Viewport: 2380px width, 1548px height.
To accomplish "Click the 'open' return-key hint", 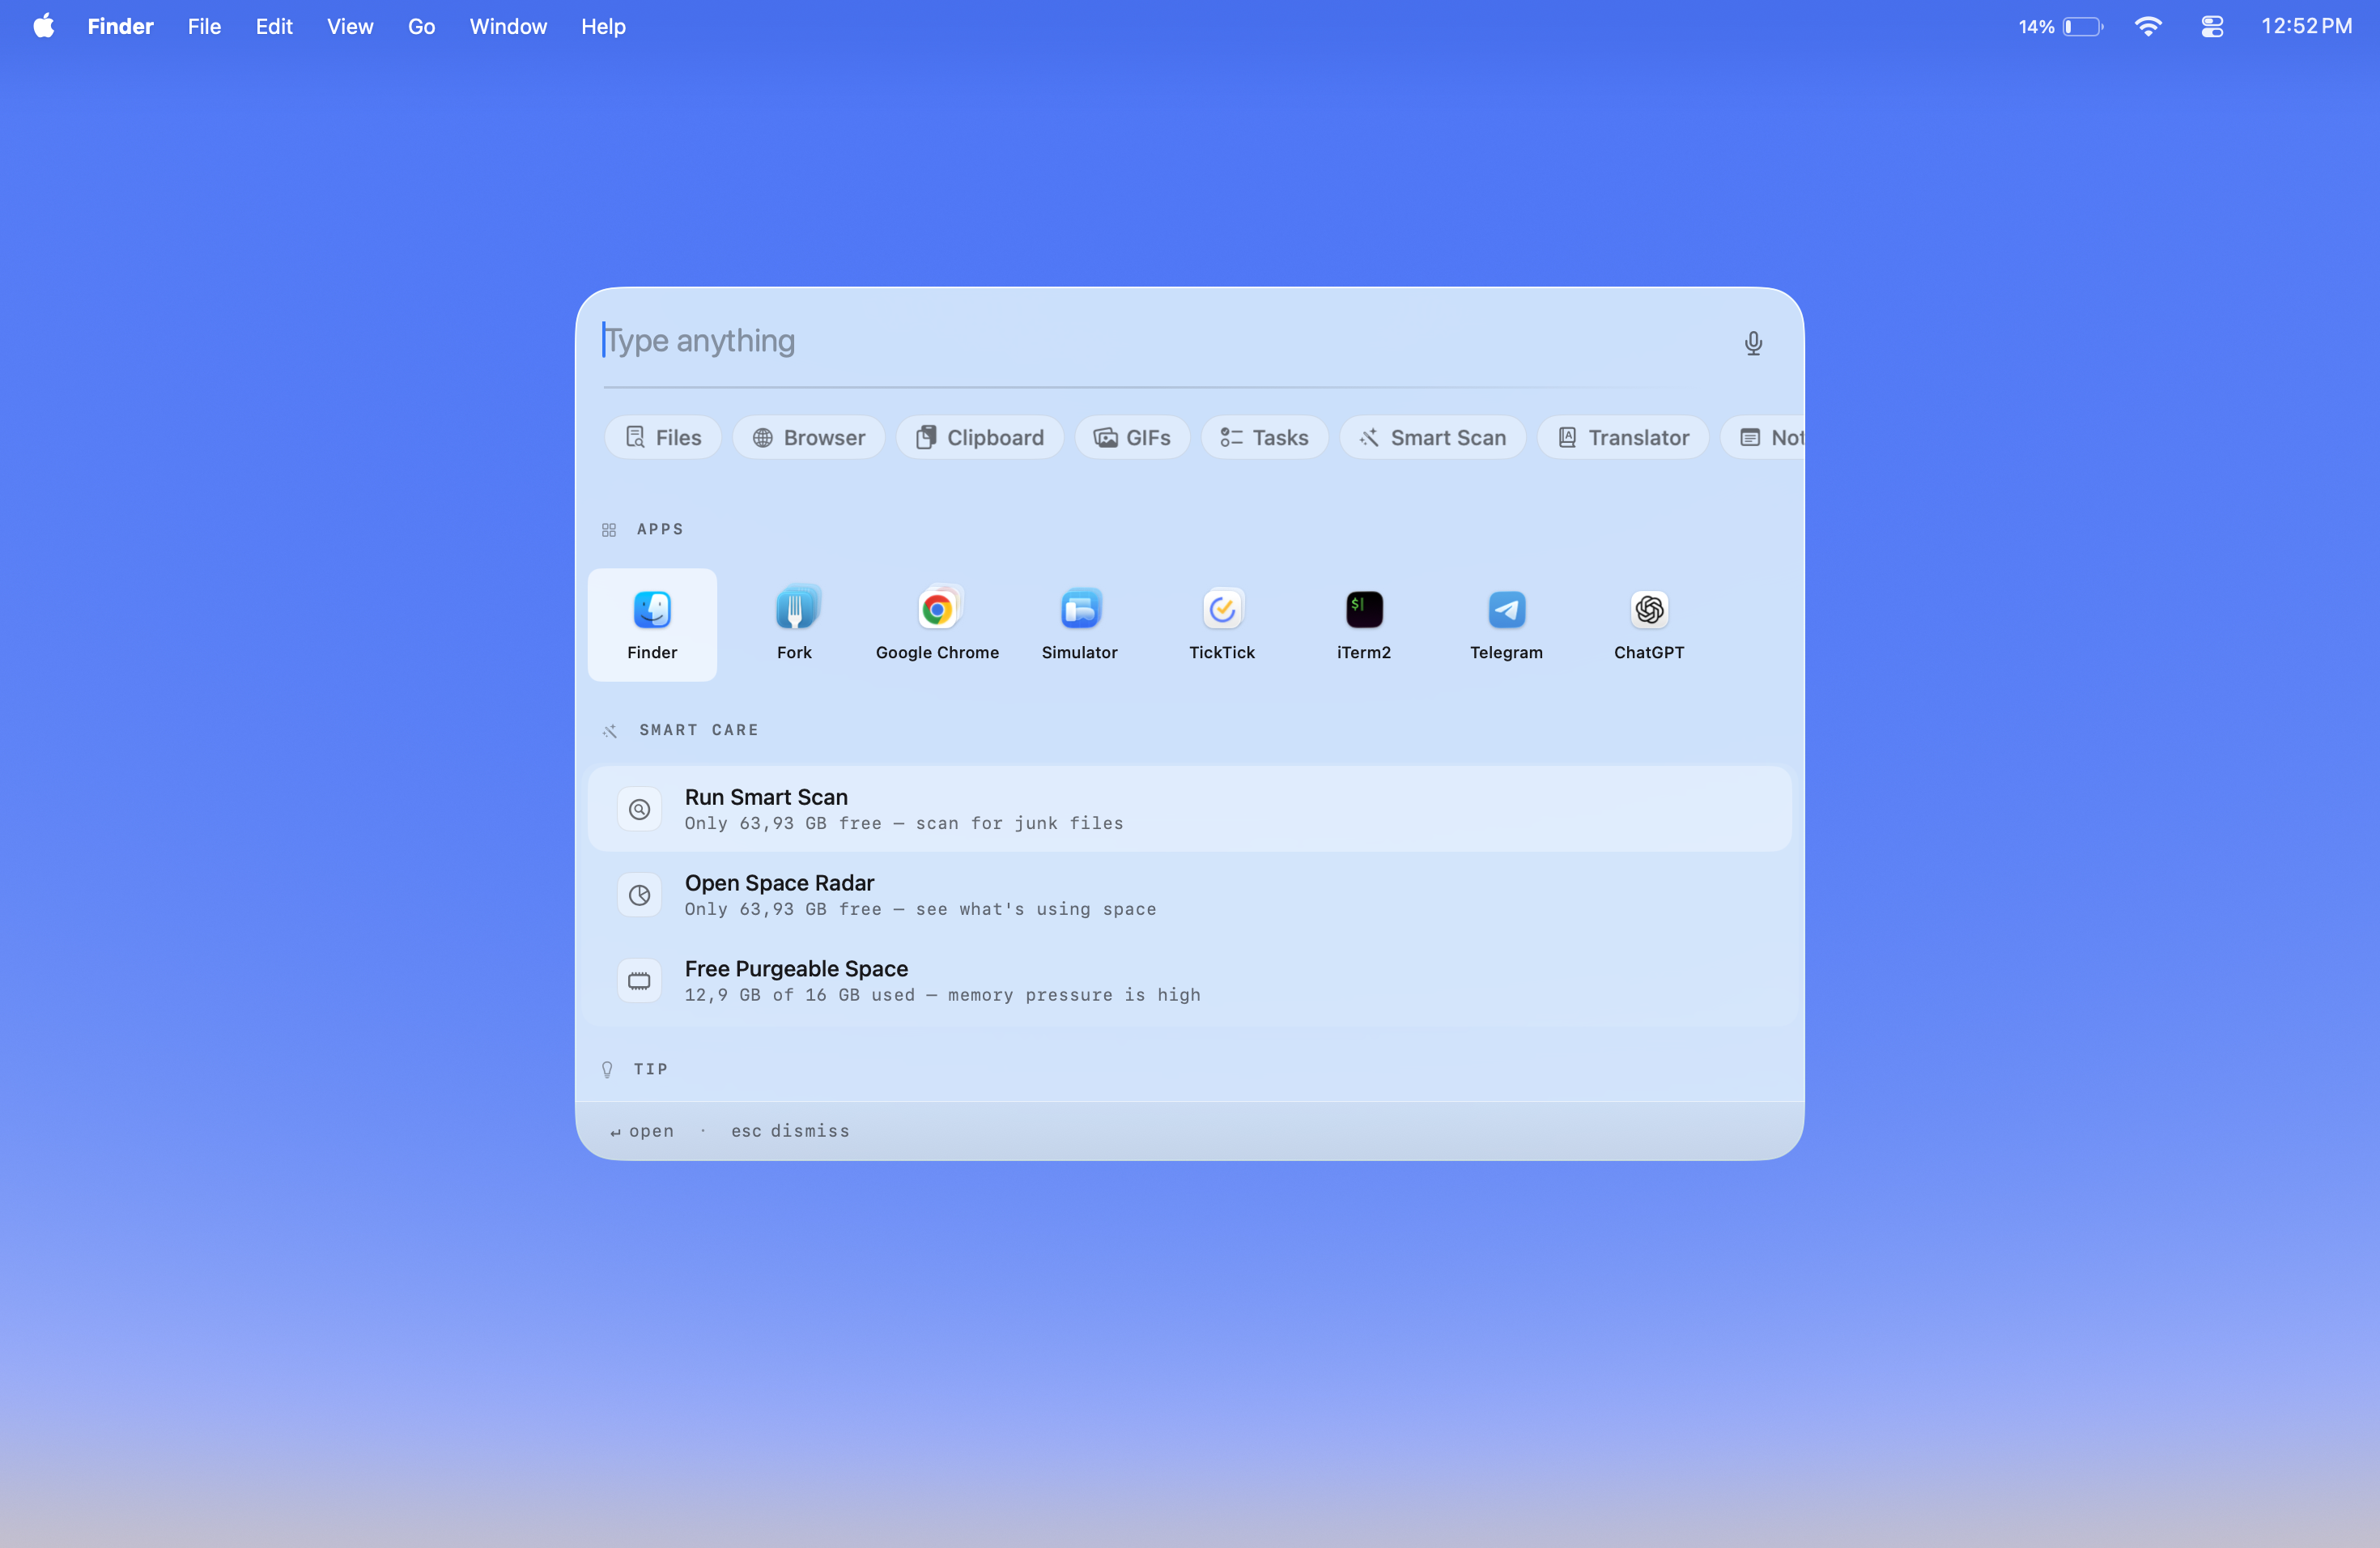I will click(x=642, y=1131).
